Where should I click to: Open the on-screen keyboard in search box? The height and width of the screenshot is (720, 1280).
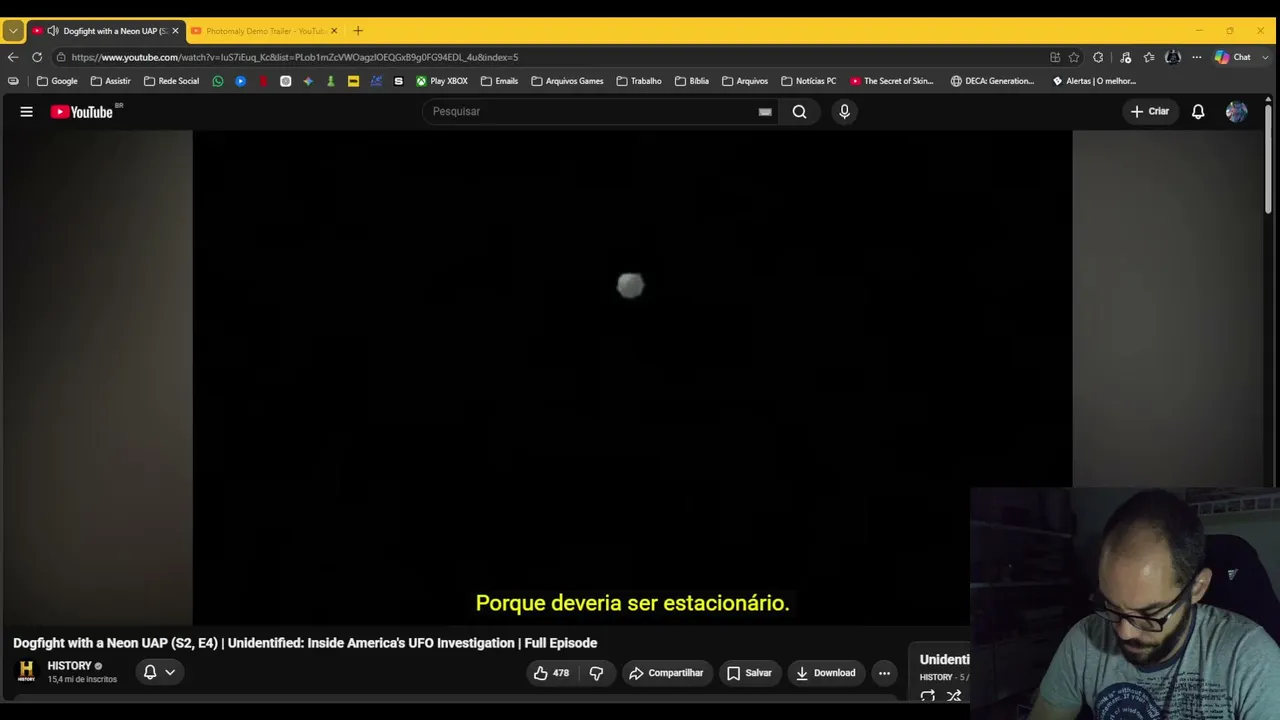pos(765,112)
